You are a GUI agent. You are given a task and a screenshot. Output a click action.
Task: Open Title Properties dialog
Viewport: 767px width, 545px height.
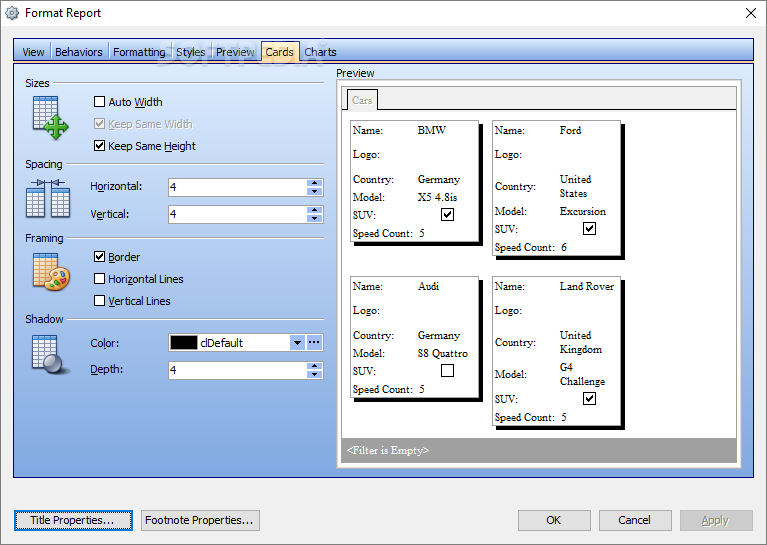pos(73,520)
